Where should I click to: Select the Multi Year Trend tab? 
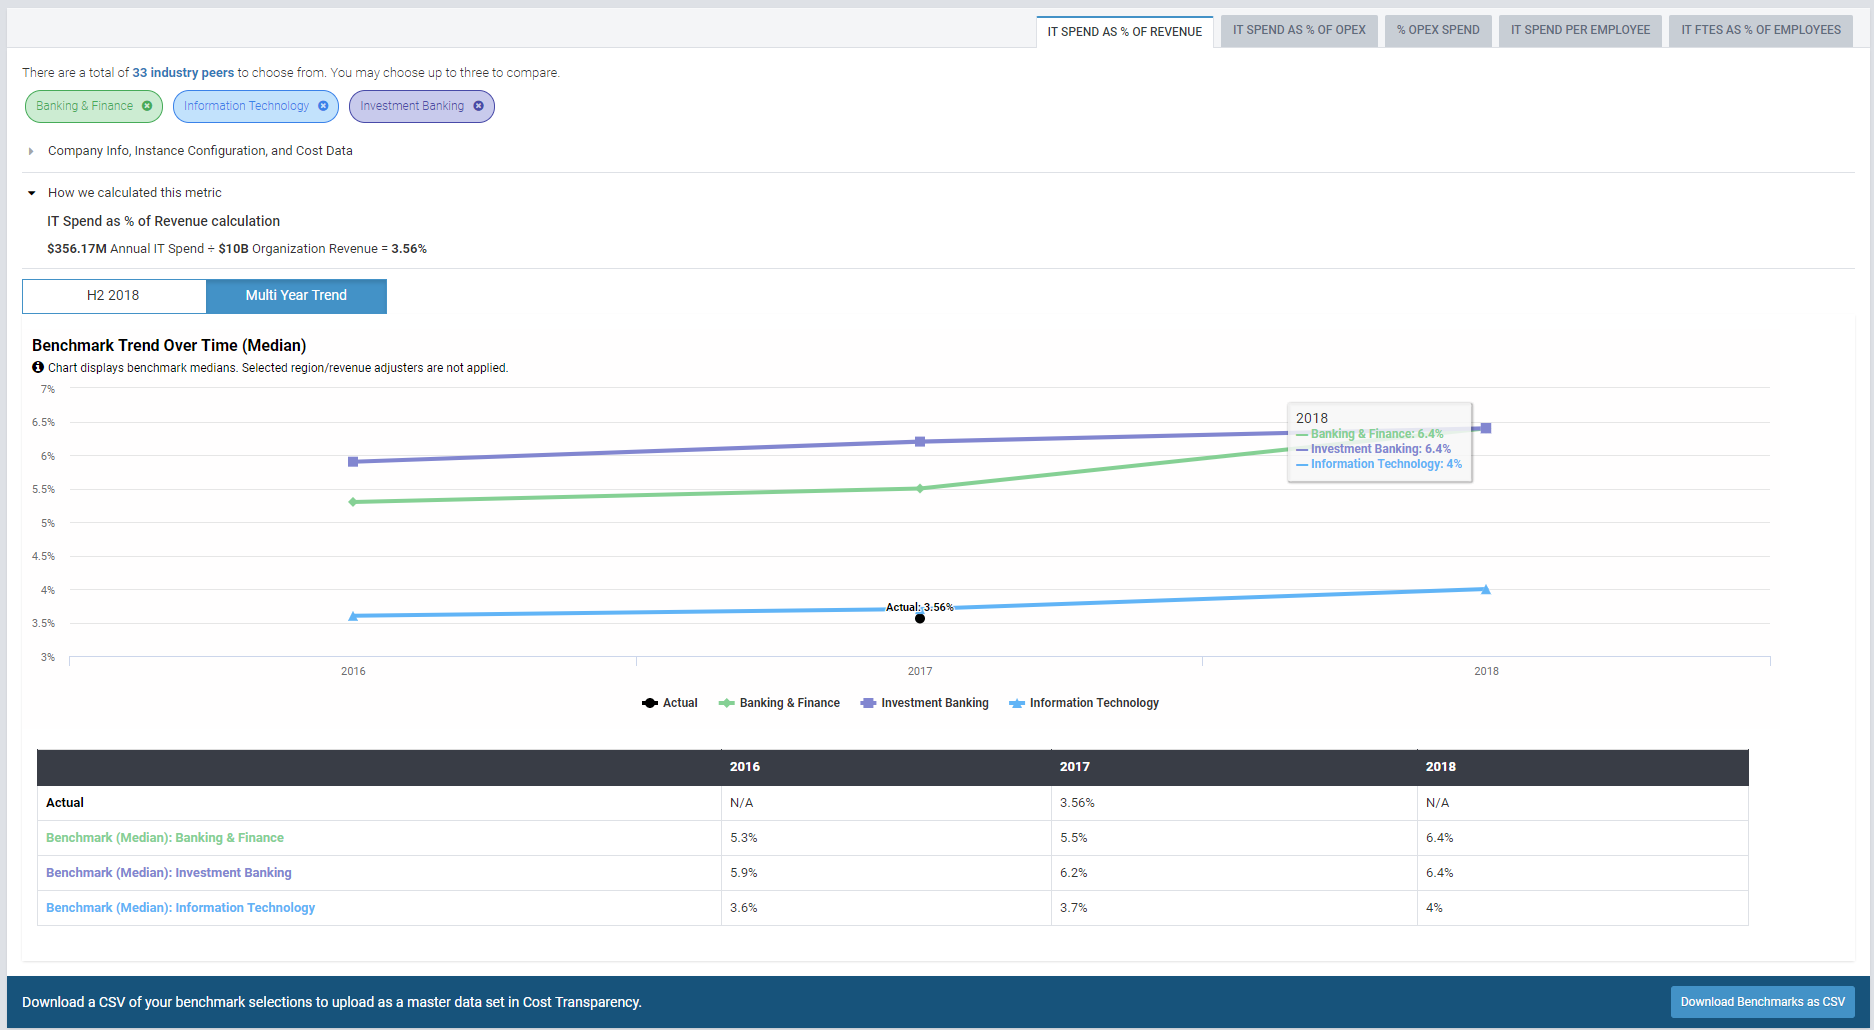pyautogui.click(x=296, y=296)
